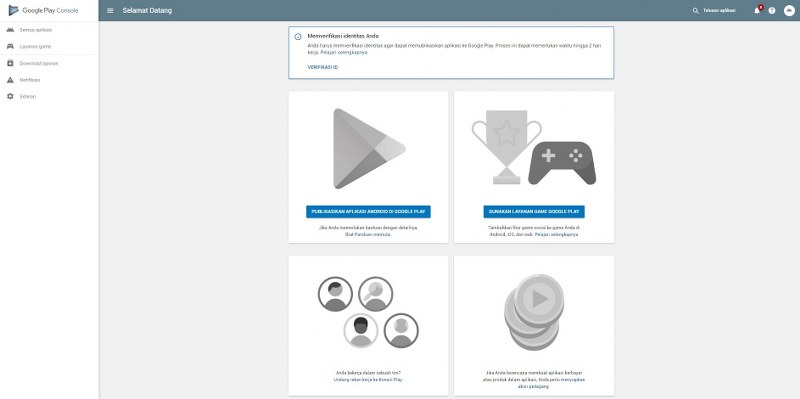800x399 pixels.
Task: Click the team avatars illustration
Action: (368, 312)
